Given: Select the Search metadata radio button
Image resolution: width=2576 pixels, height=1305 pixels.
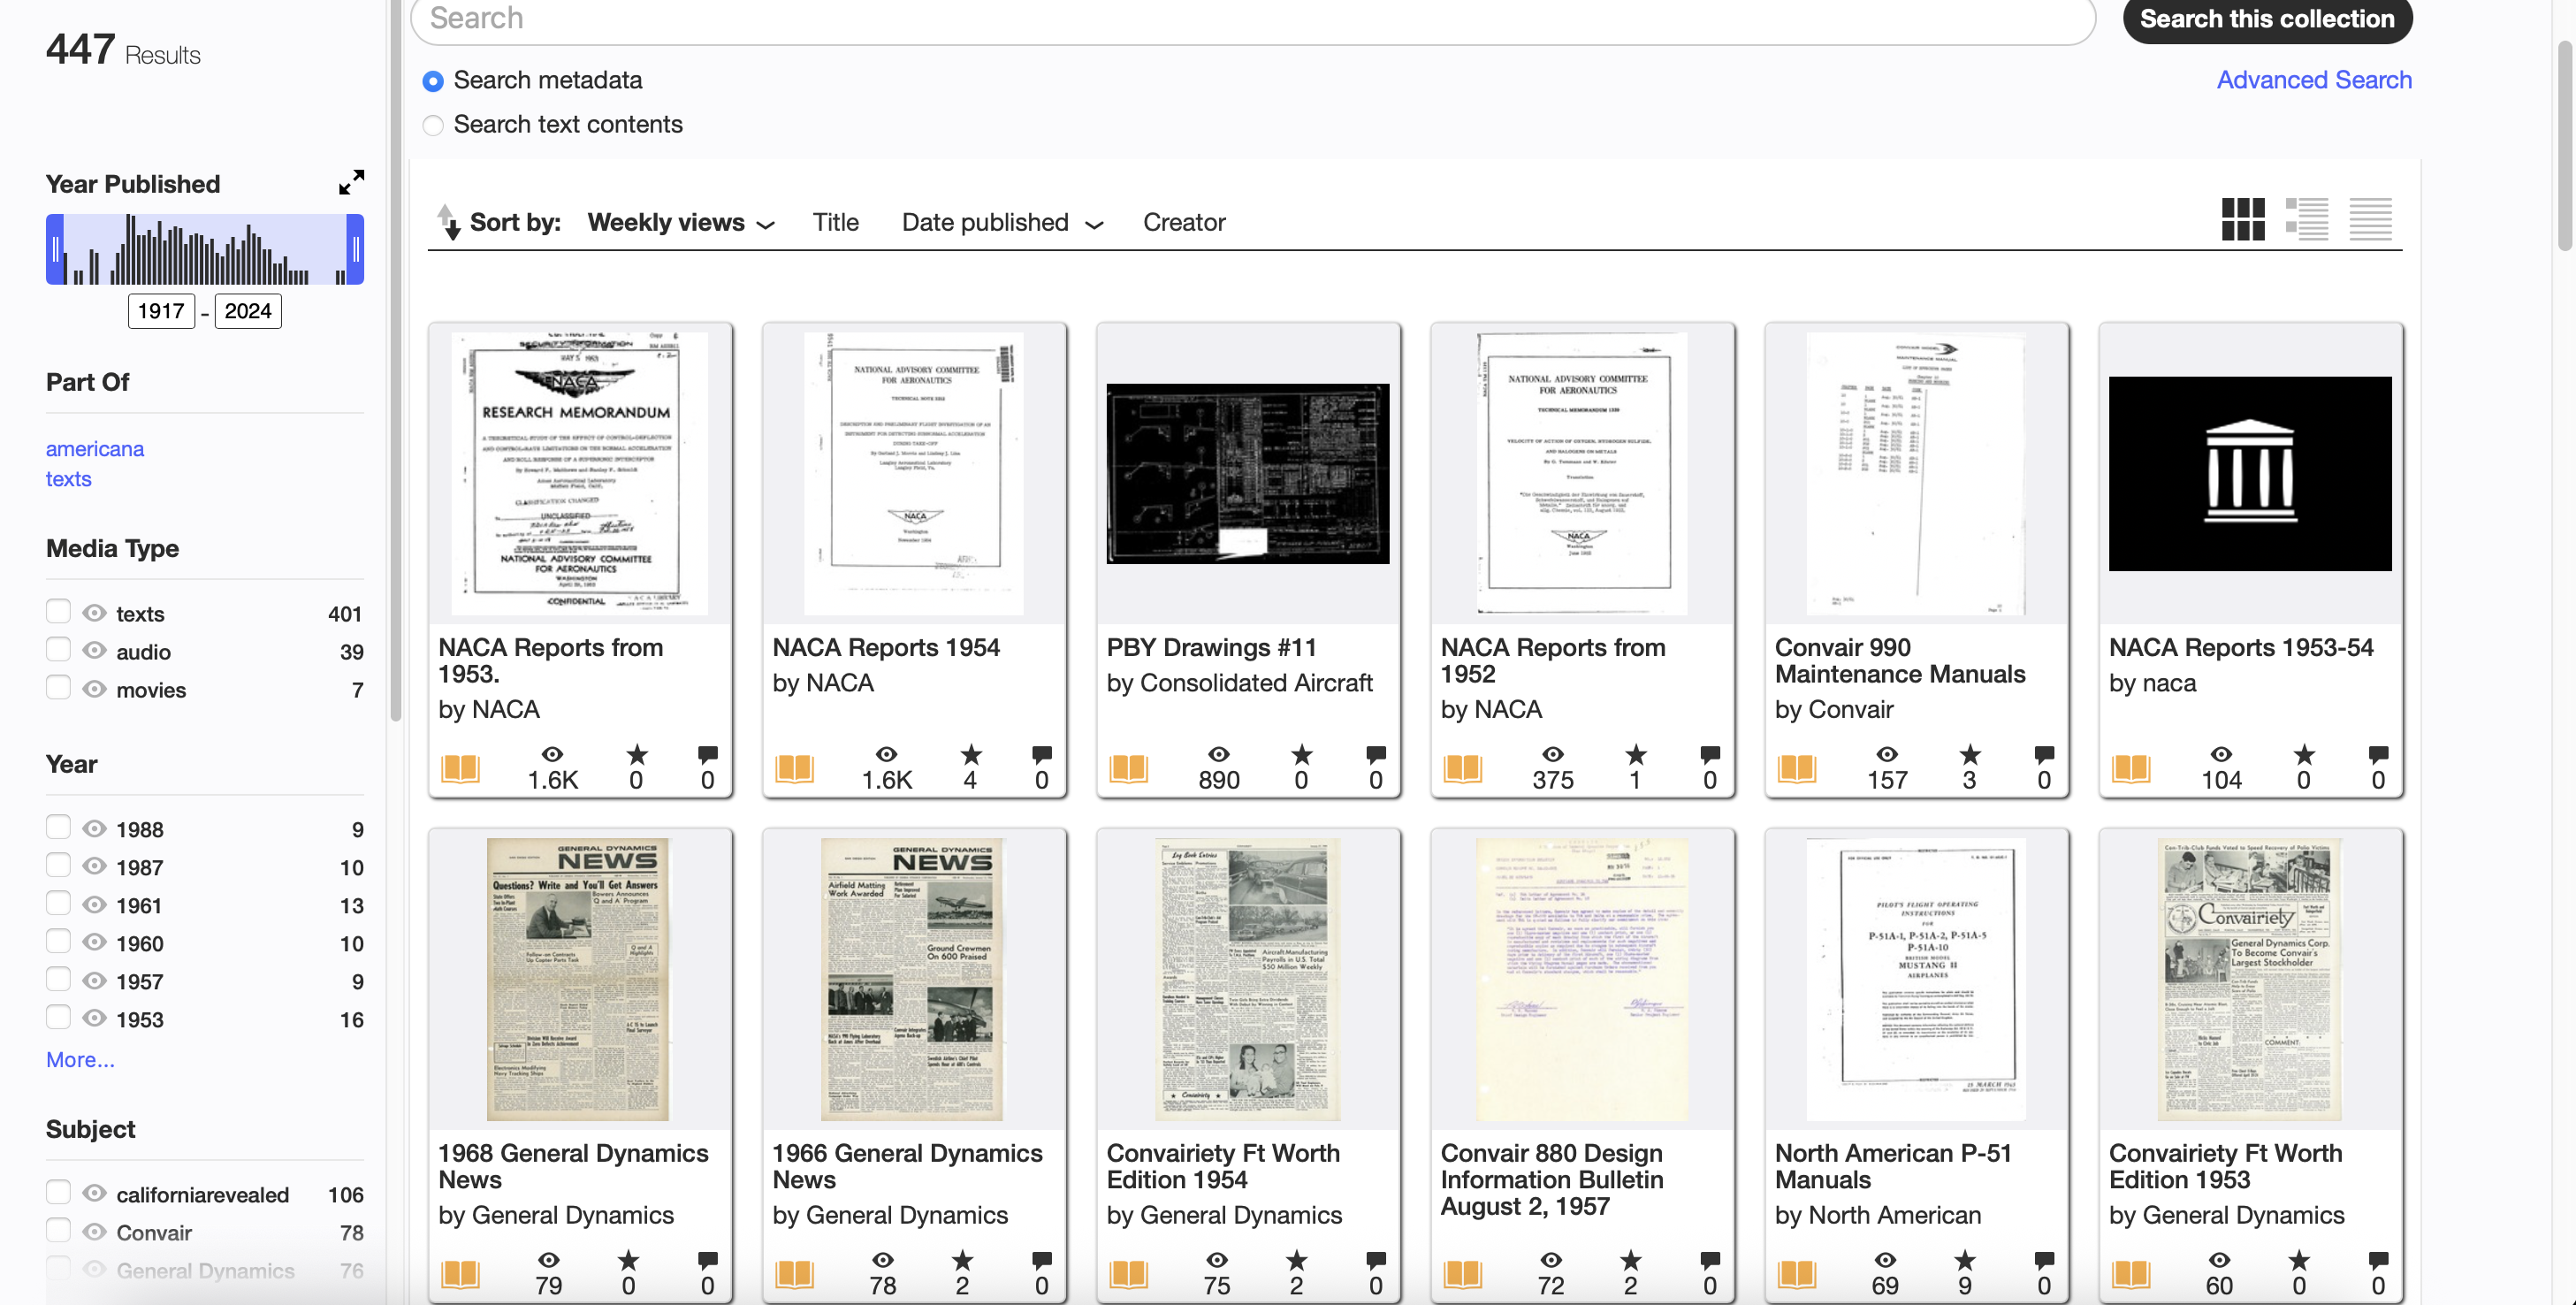Looking at the screenshot, I should point(433,81).
